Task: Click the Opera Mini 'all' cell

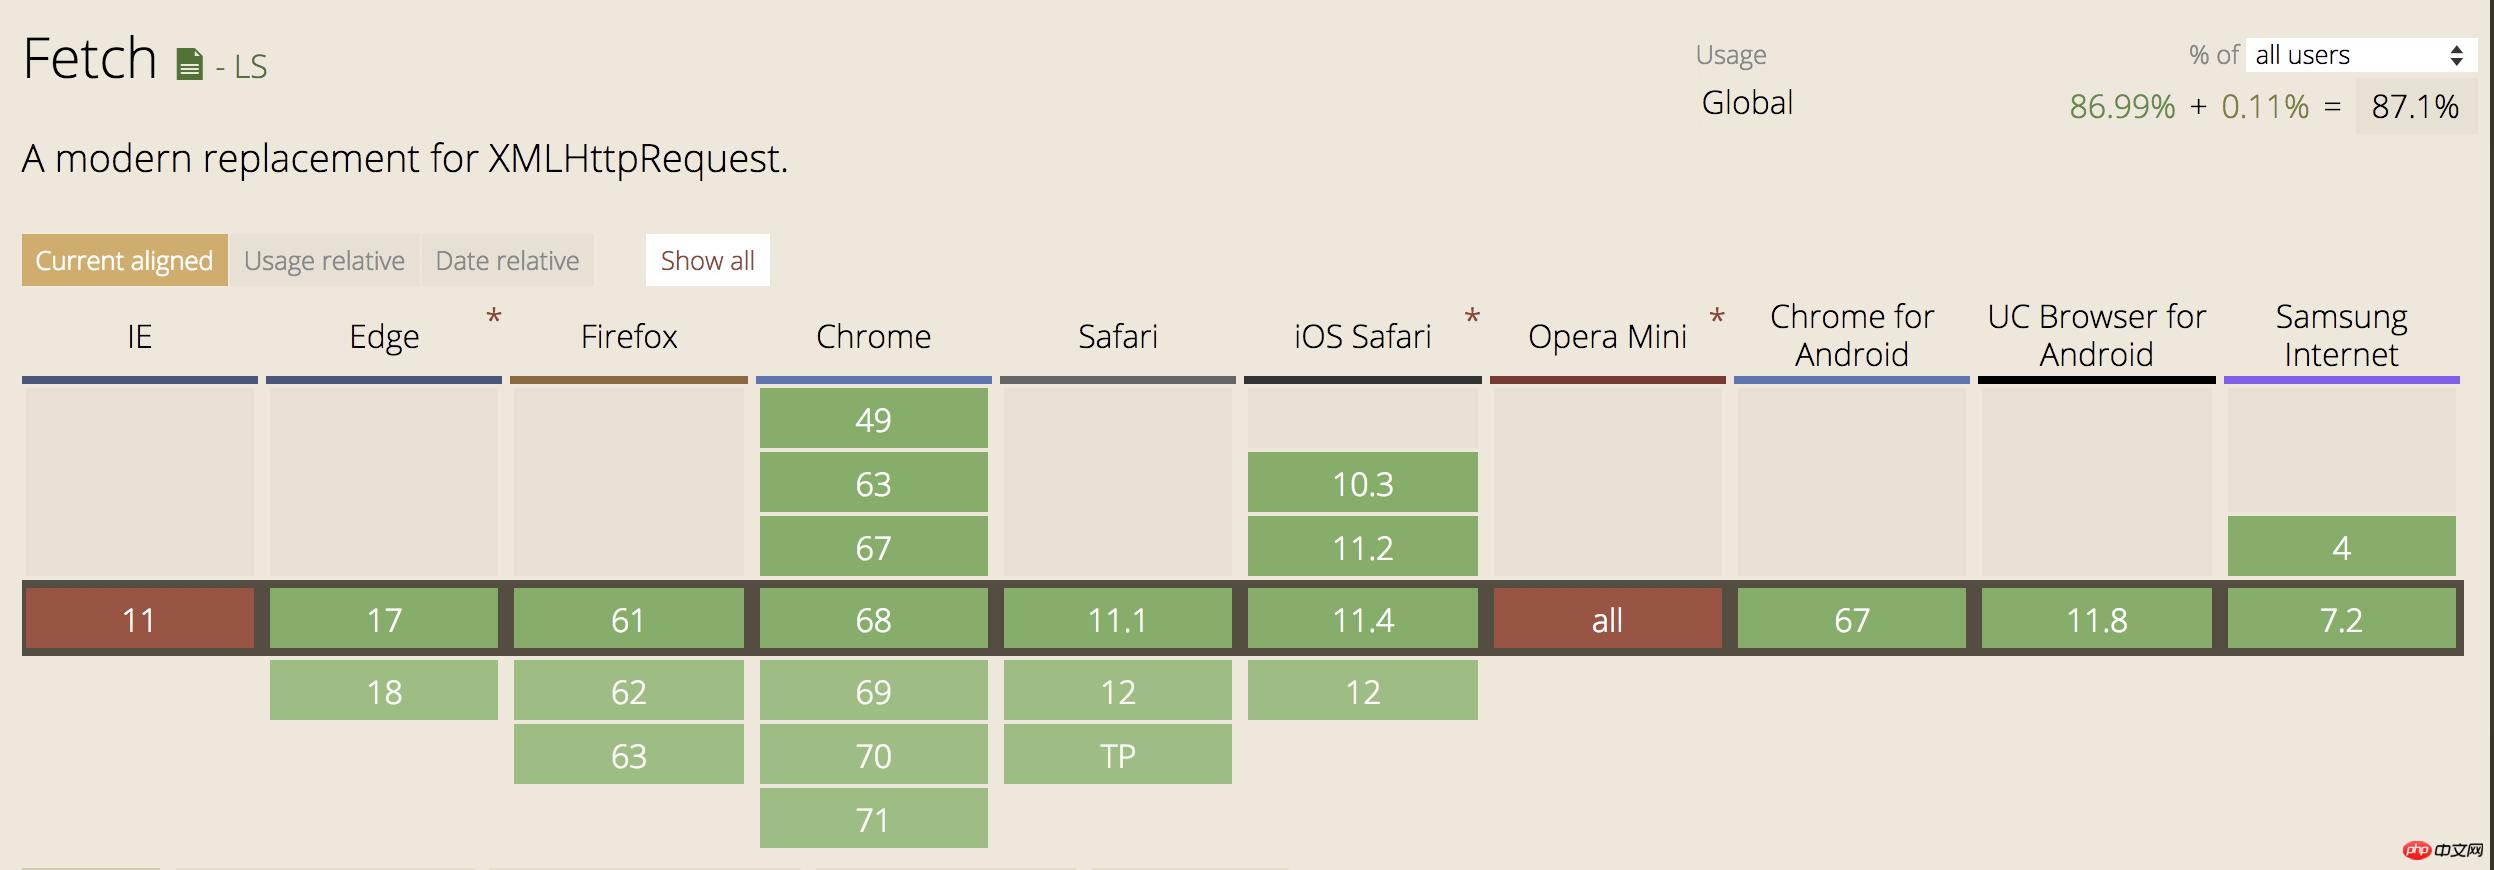Action: tap(1607, 620)
